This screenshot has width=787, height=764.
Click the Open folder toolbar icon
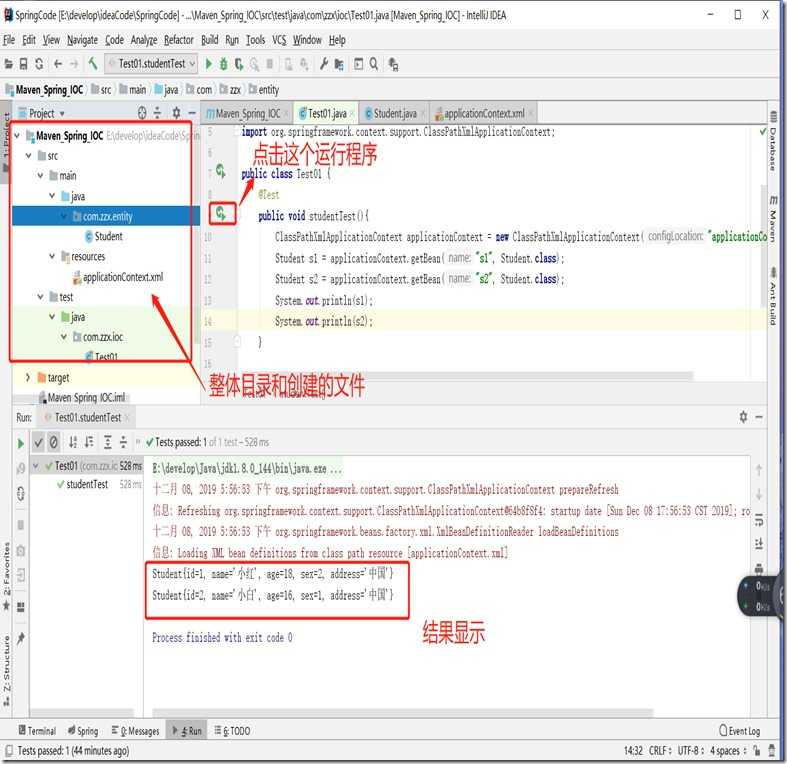8,64
